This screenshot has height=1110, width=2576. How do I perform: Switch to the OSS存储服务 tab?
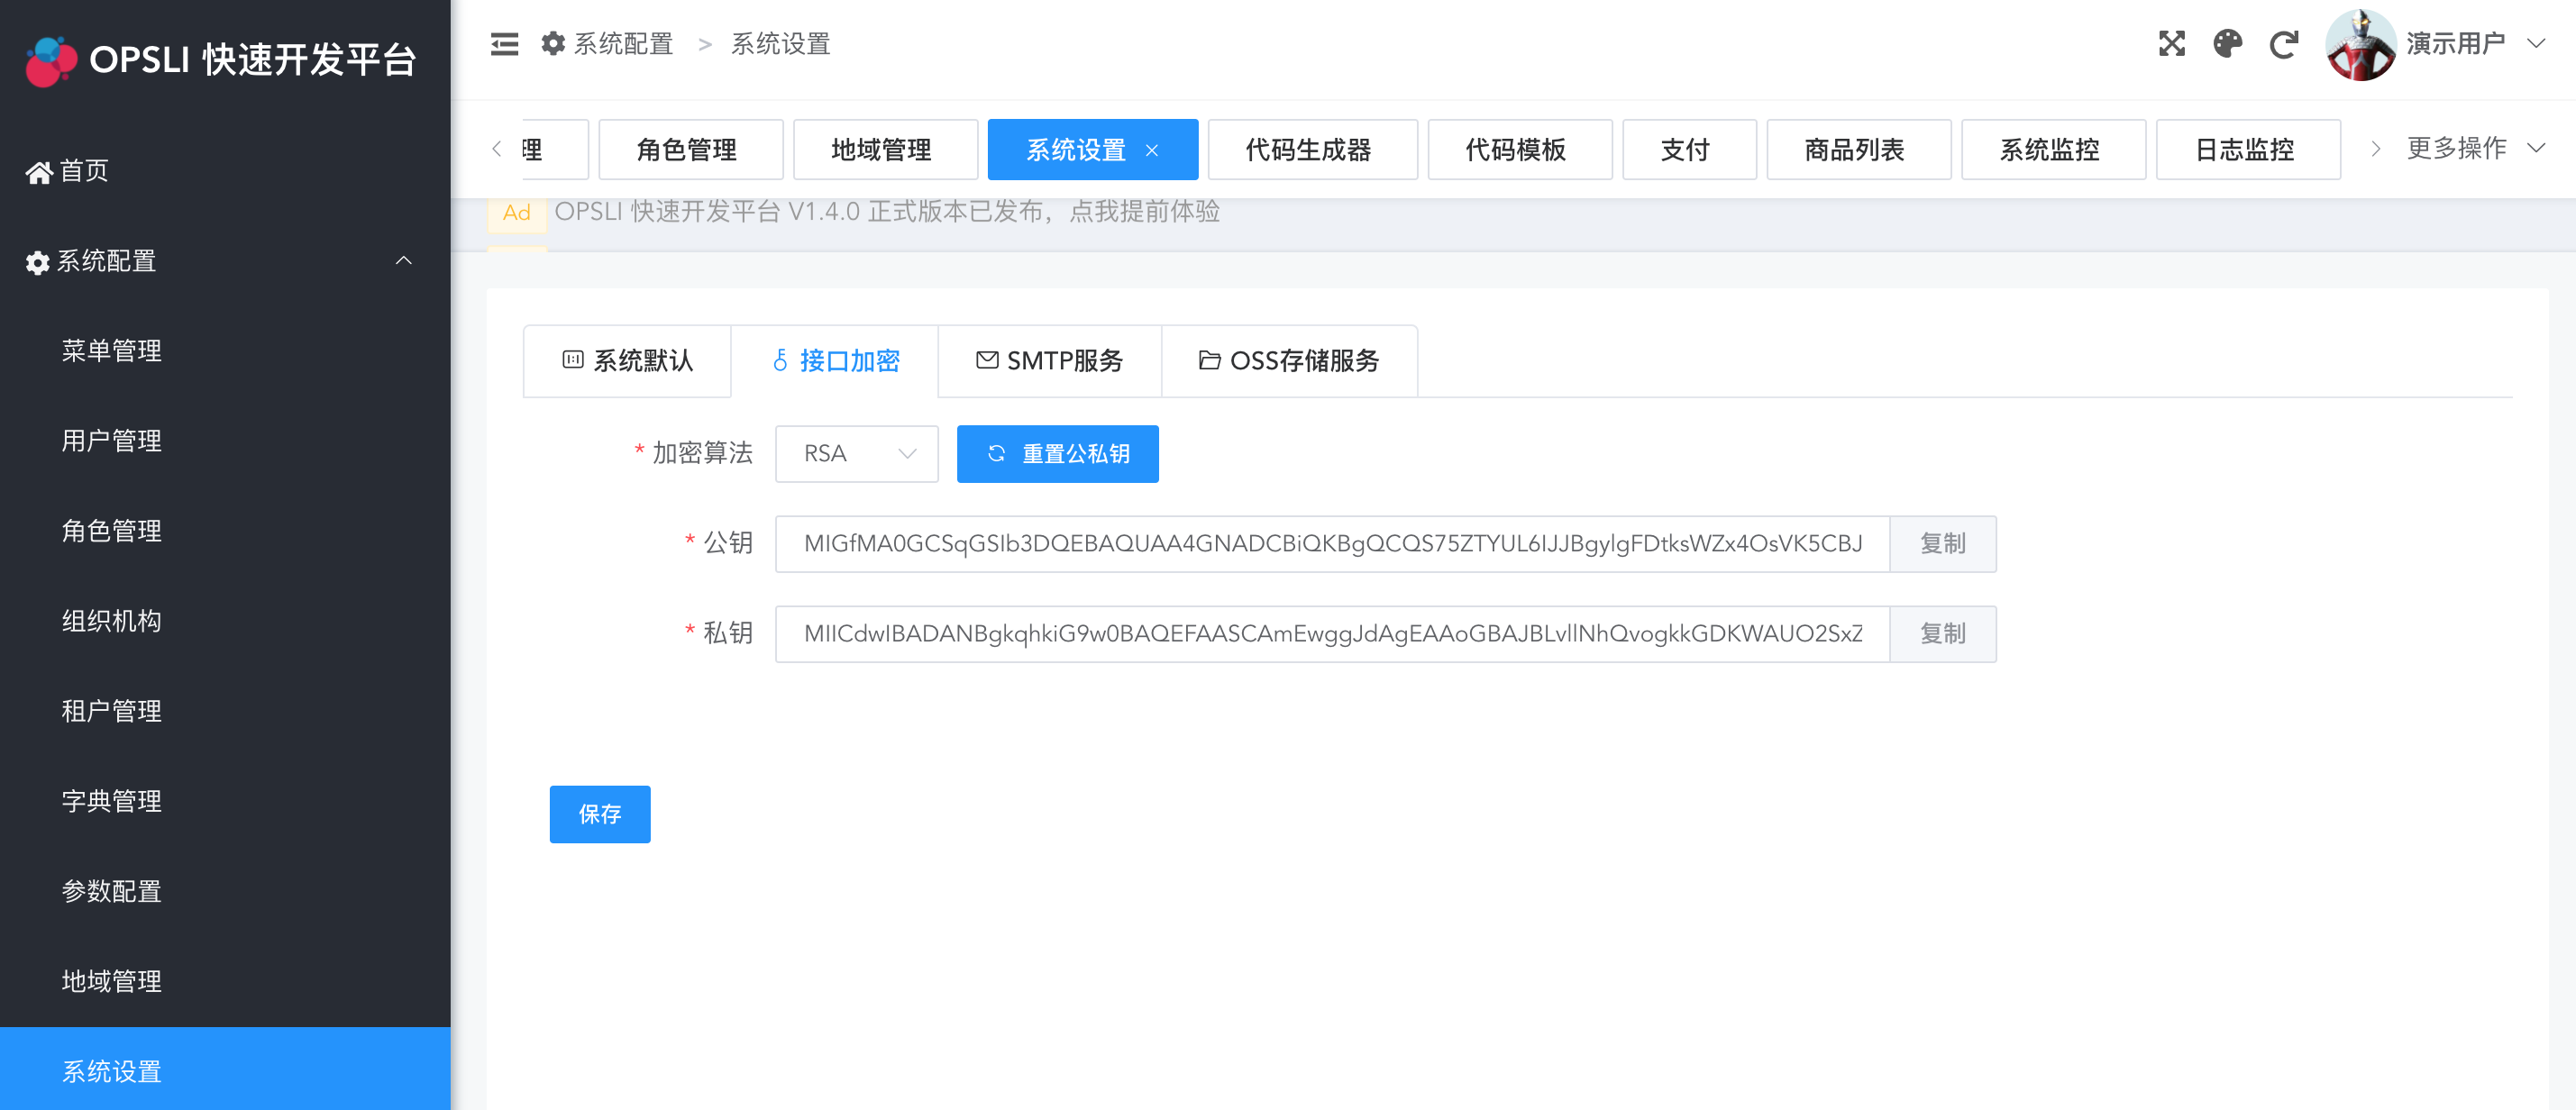click(x=1289, y=361)
